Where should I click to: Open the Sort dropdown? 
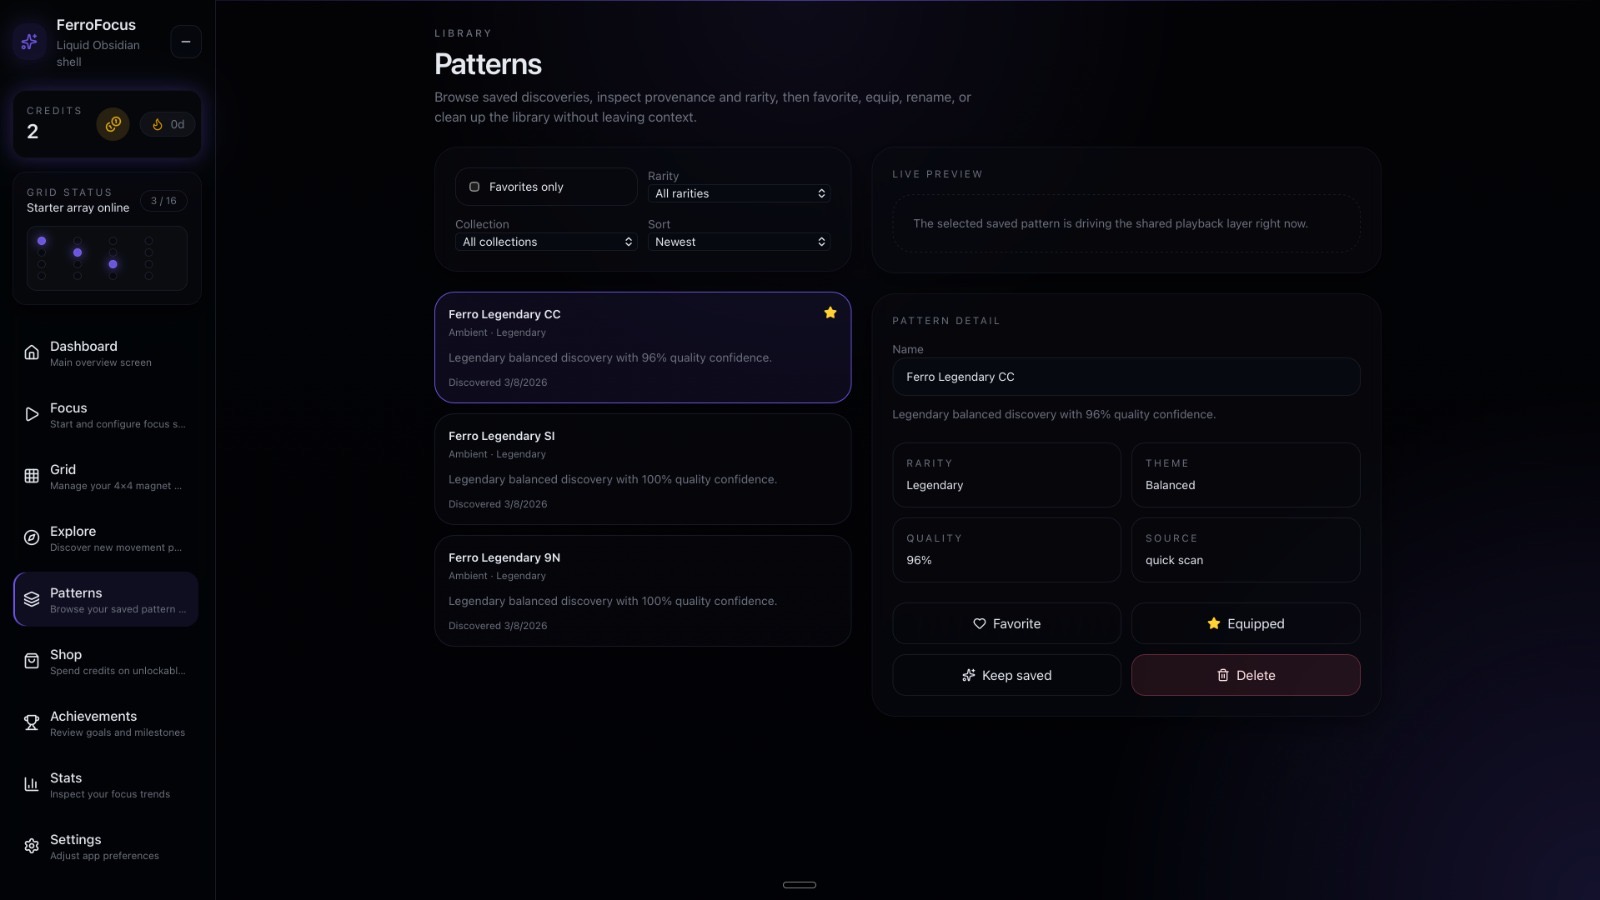coord(739,242)
